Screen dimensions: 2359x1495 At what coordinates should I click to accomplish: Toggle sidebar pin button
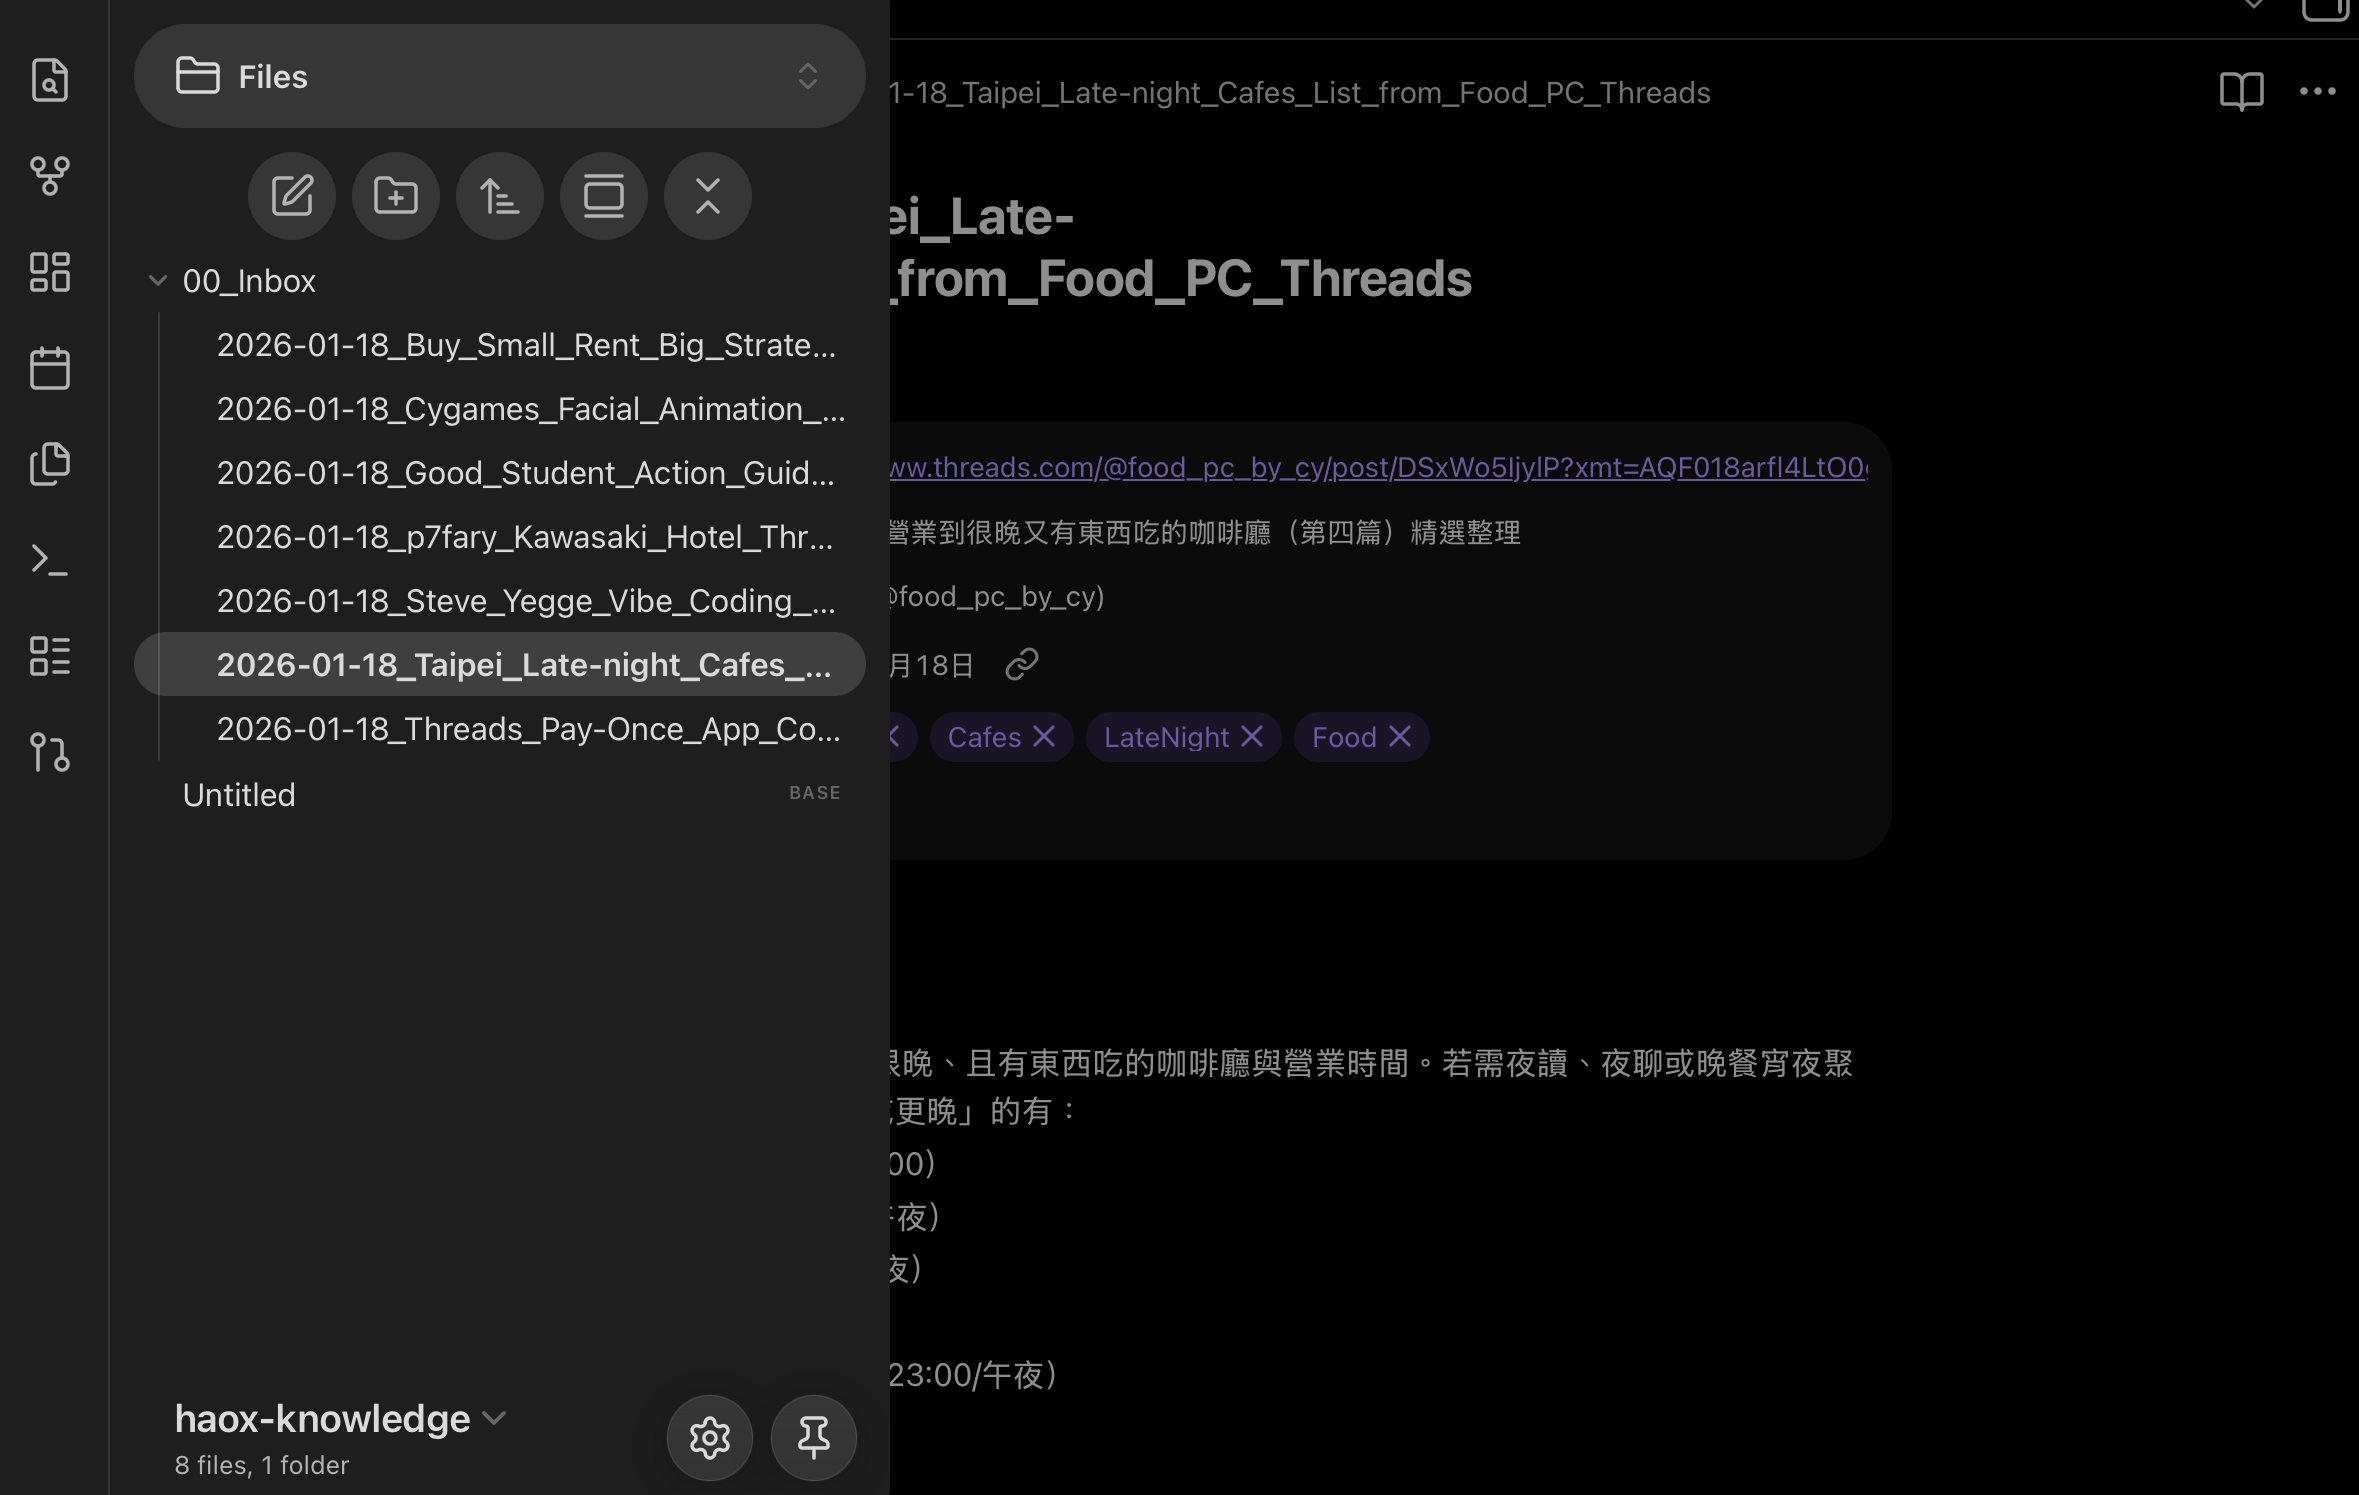(x=813, y=1438)
